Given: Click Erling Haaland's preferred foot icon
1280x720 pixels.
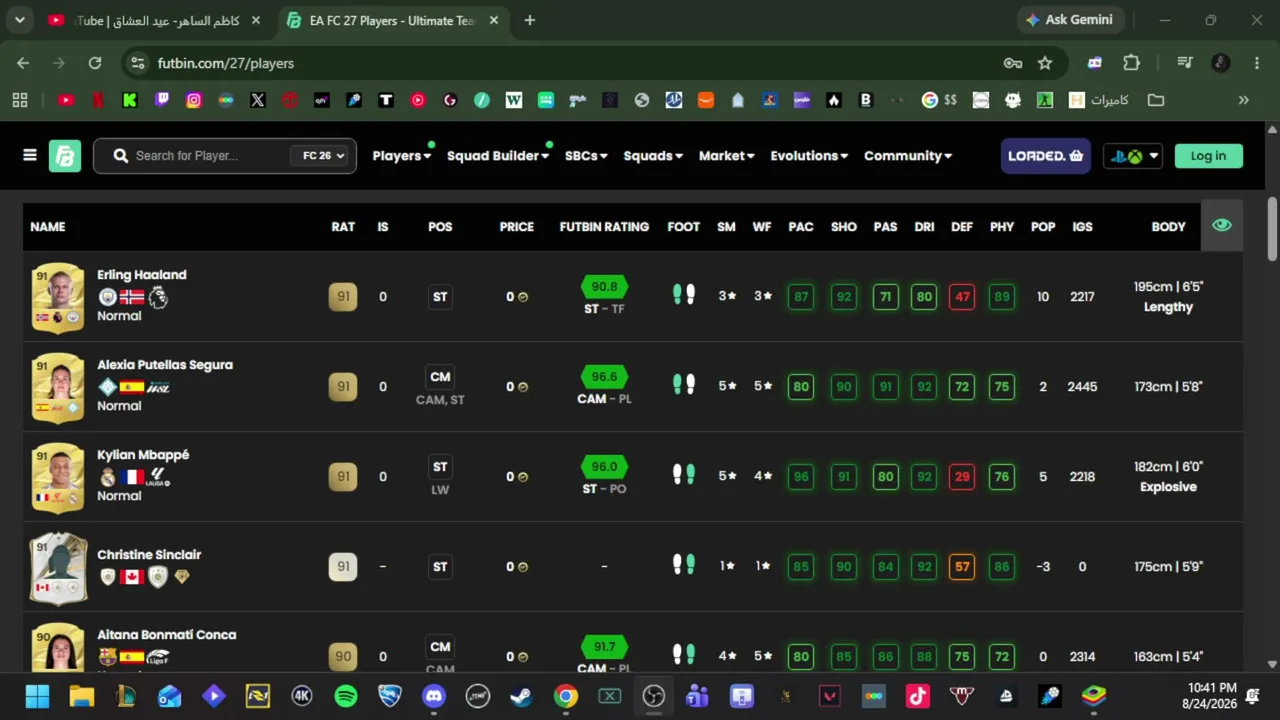Looking at the screenshot, I should (684, 295).
